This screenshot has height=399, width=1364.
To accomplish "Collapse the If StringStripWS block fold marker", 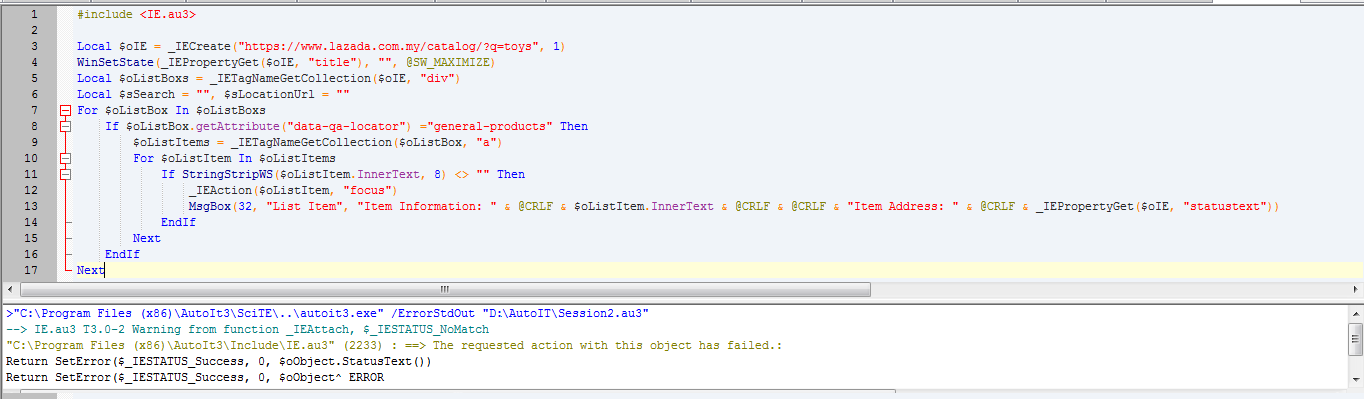I will [x=66, y=174].
